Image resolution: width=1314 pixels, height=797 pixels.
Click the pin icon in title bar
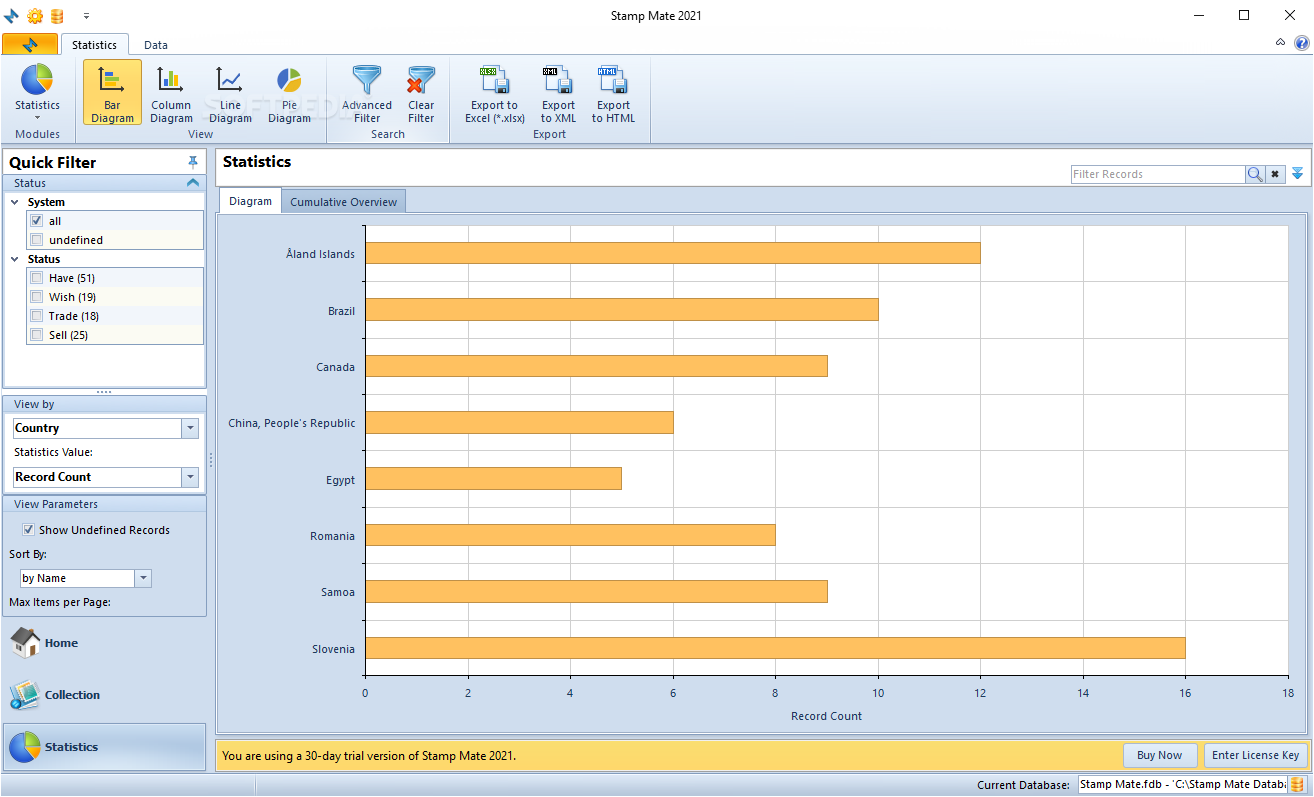[12, 15]
